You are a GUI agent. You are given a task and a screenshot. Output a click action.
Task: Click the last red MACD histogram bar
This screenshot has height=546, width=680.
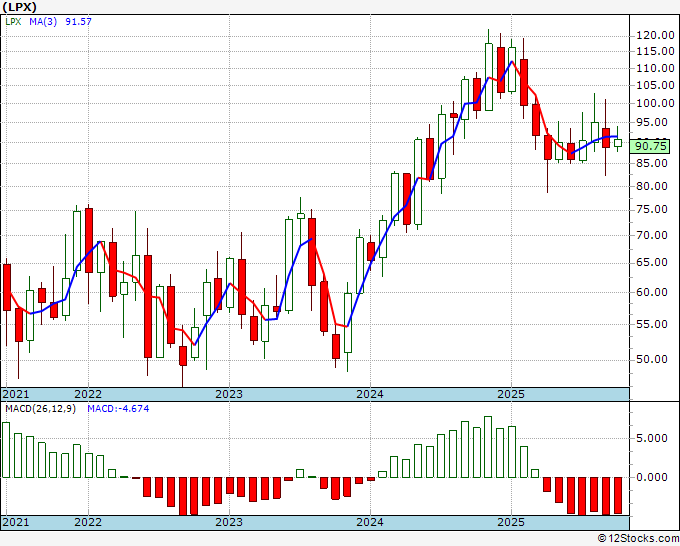tap(618, 495)
